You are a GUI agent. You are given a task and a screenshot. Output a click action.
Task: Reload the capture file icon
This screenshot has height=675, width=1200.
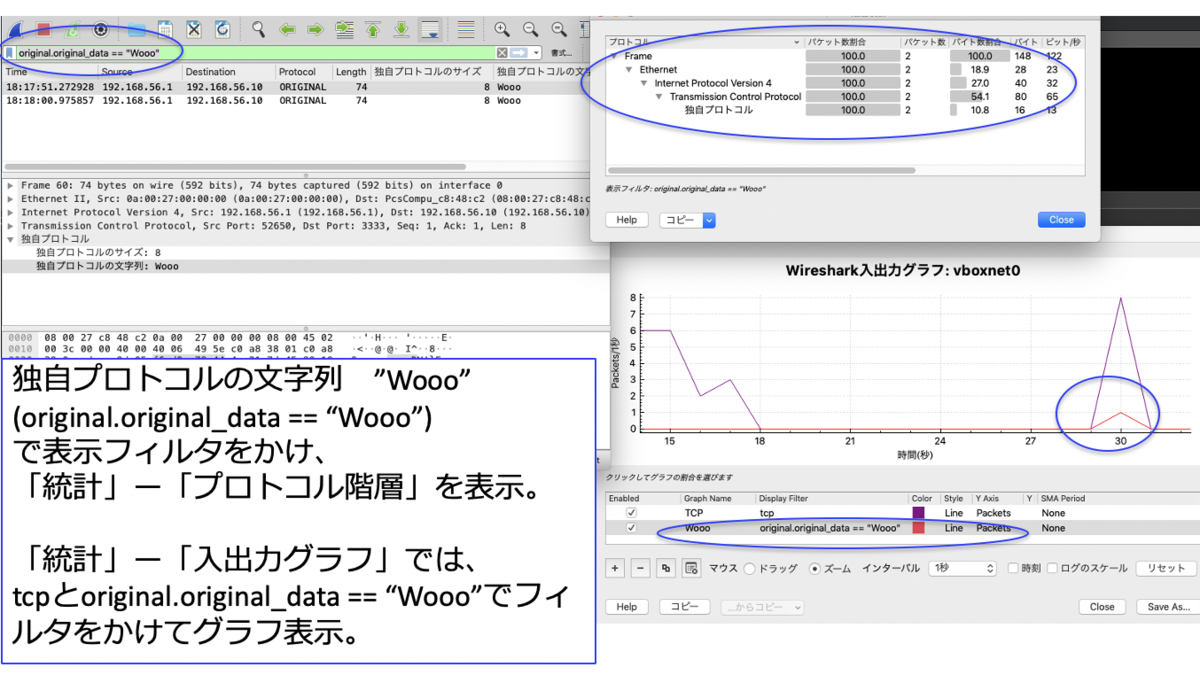[x=222, y=30]
